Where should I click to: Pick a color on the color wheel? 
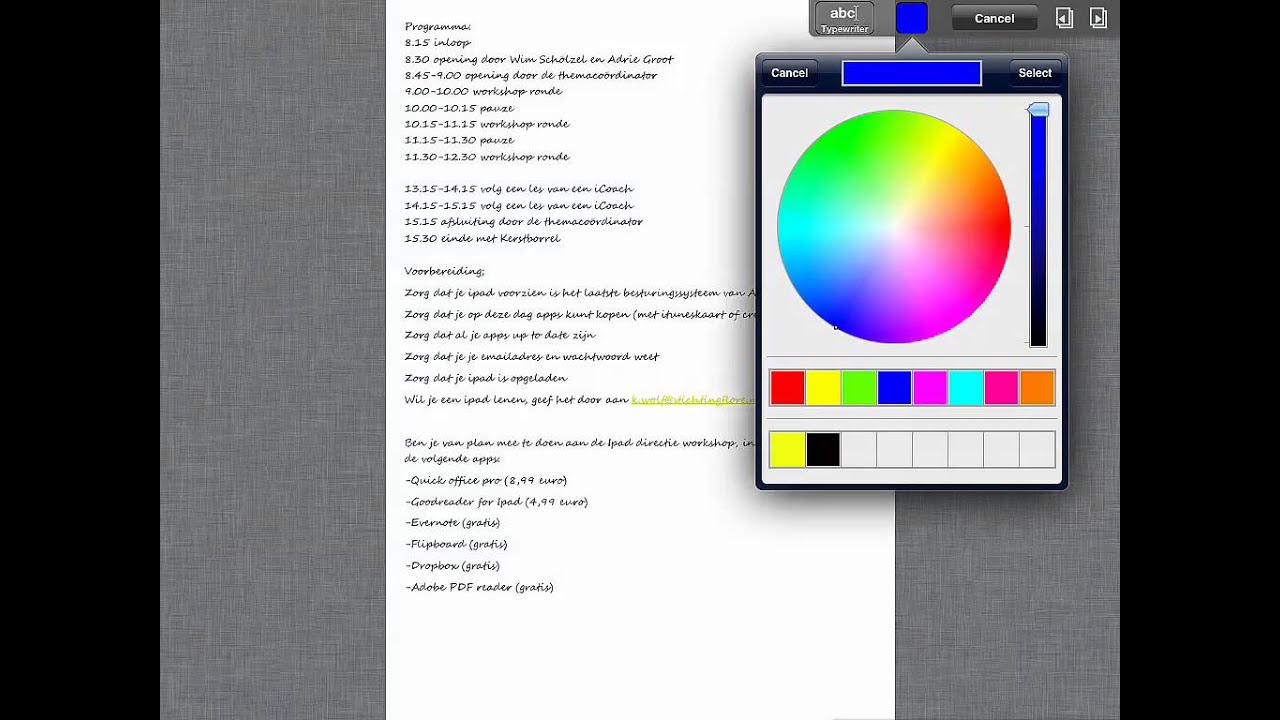tap(894, 226)
